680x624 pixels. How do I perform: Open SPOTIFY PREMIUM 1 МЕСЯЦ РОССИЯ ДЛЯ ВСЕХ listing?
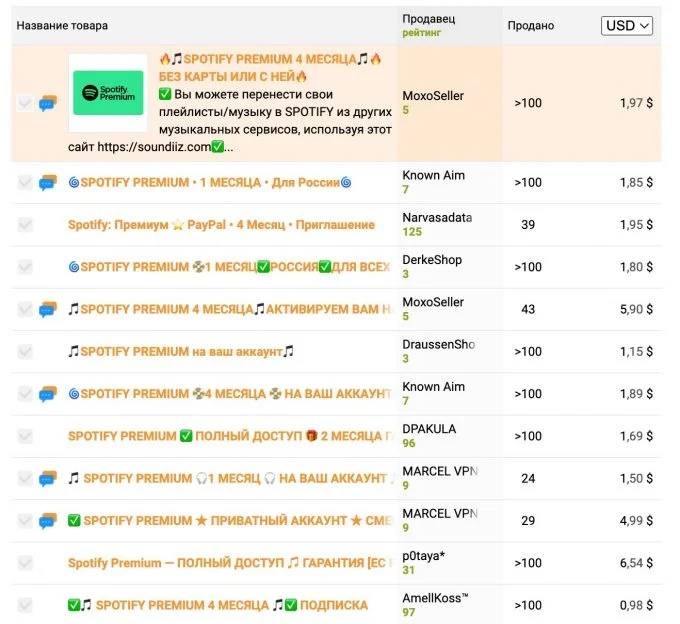(229, 267)
